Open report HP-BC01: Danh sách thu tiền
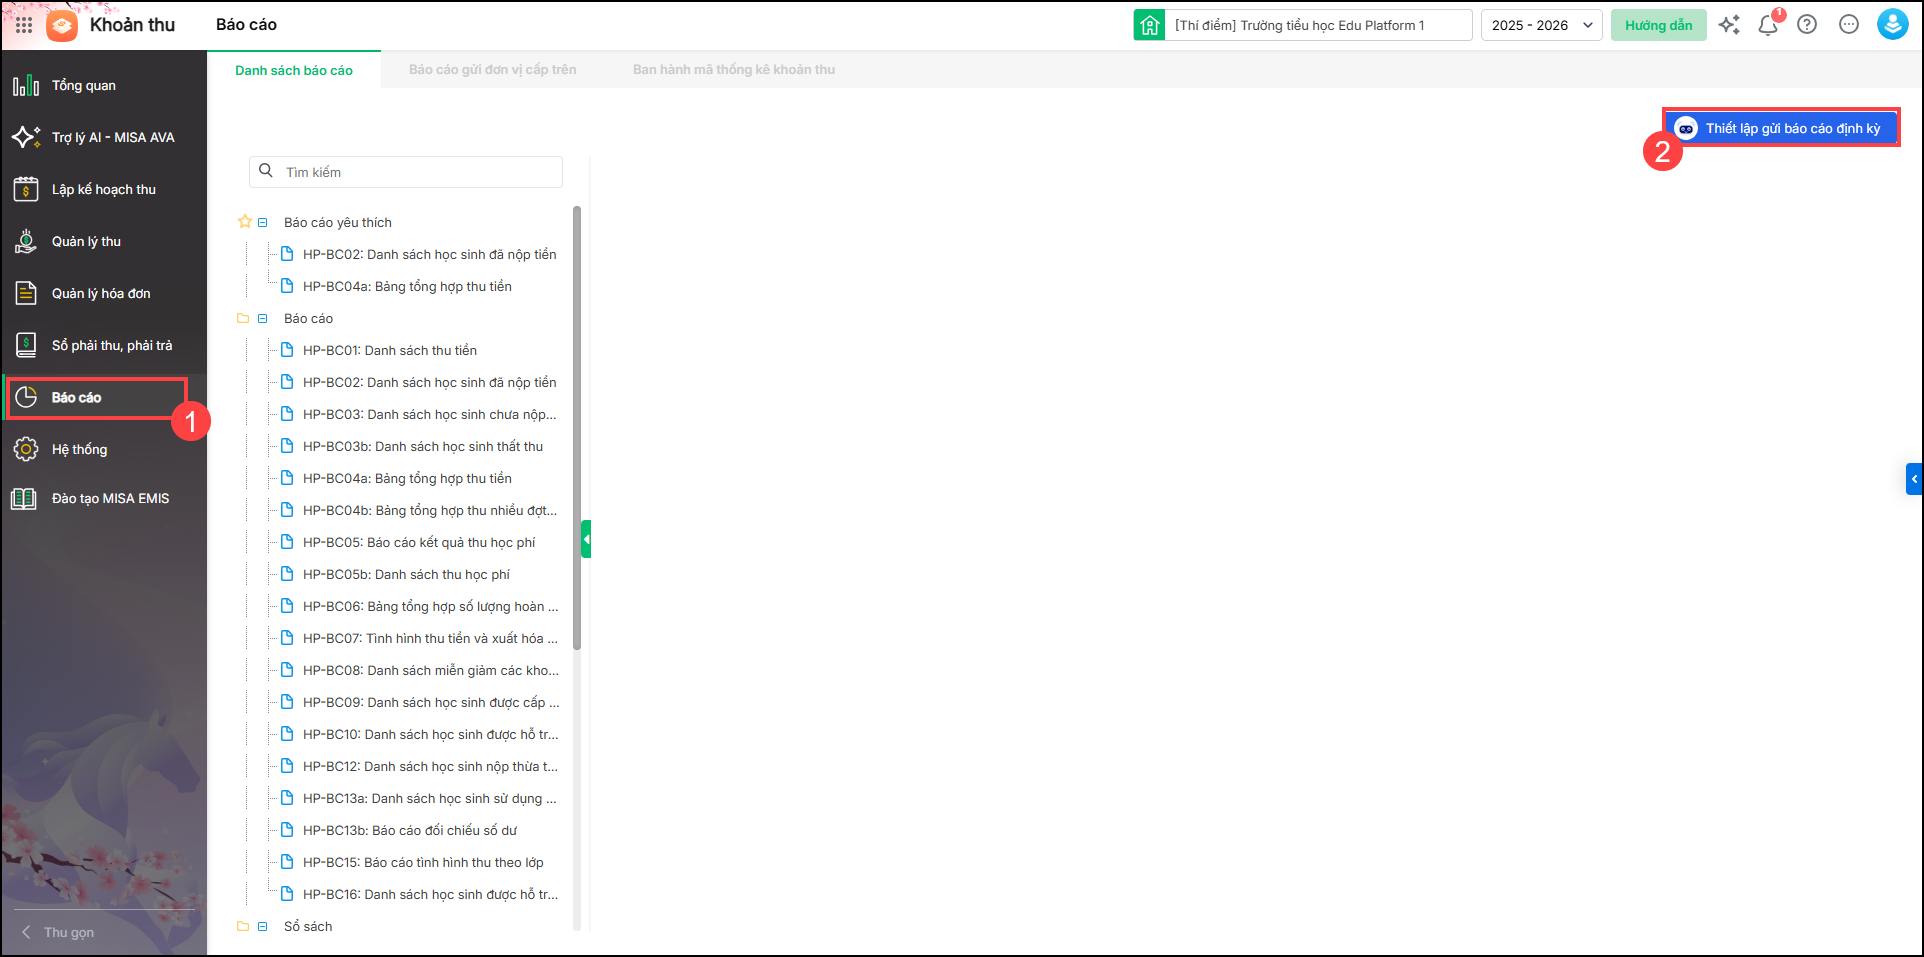Viewport: 1924px width, 957px height. [389, 351]
